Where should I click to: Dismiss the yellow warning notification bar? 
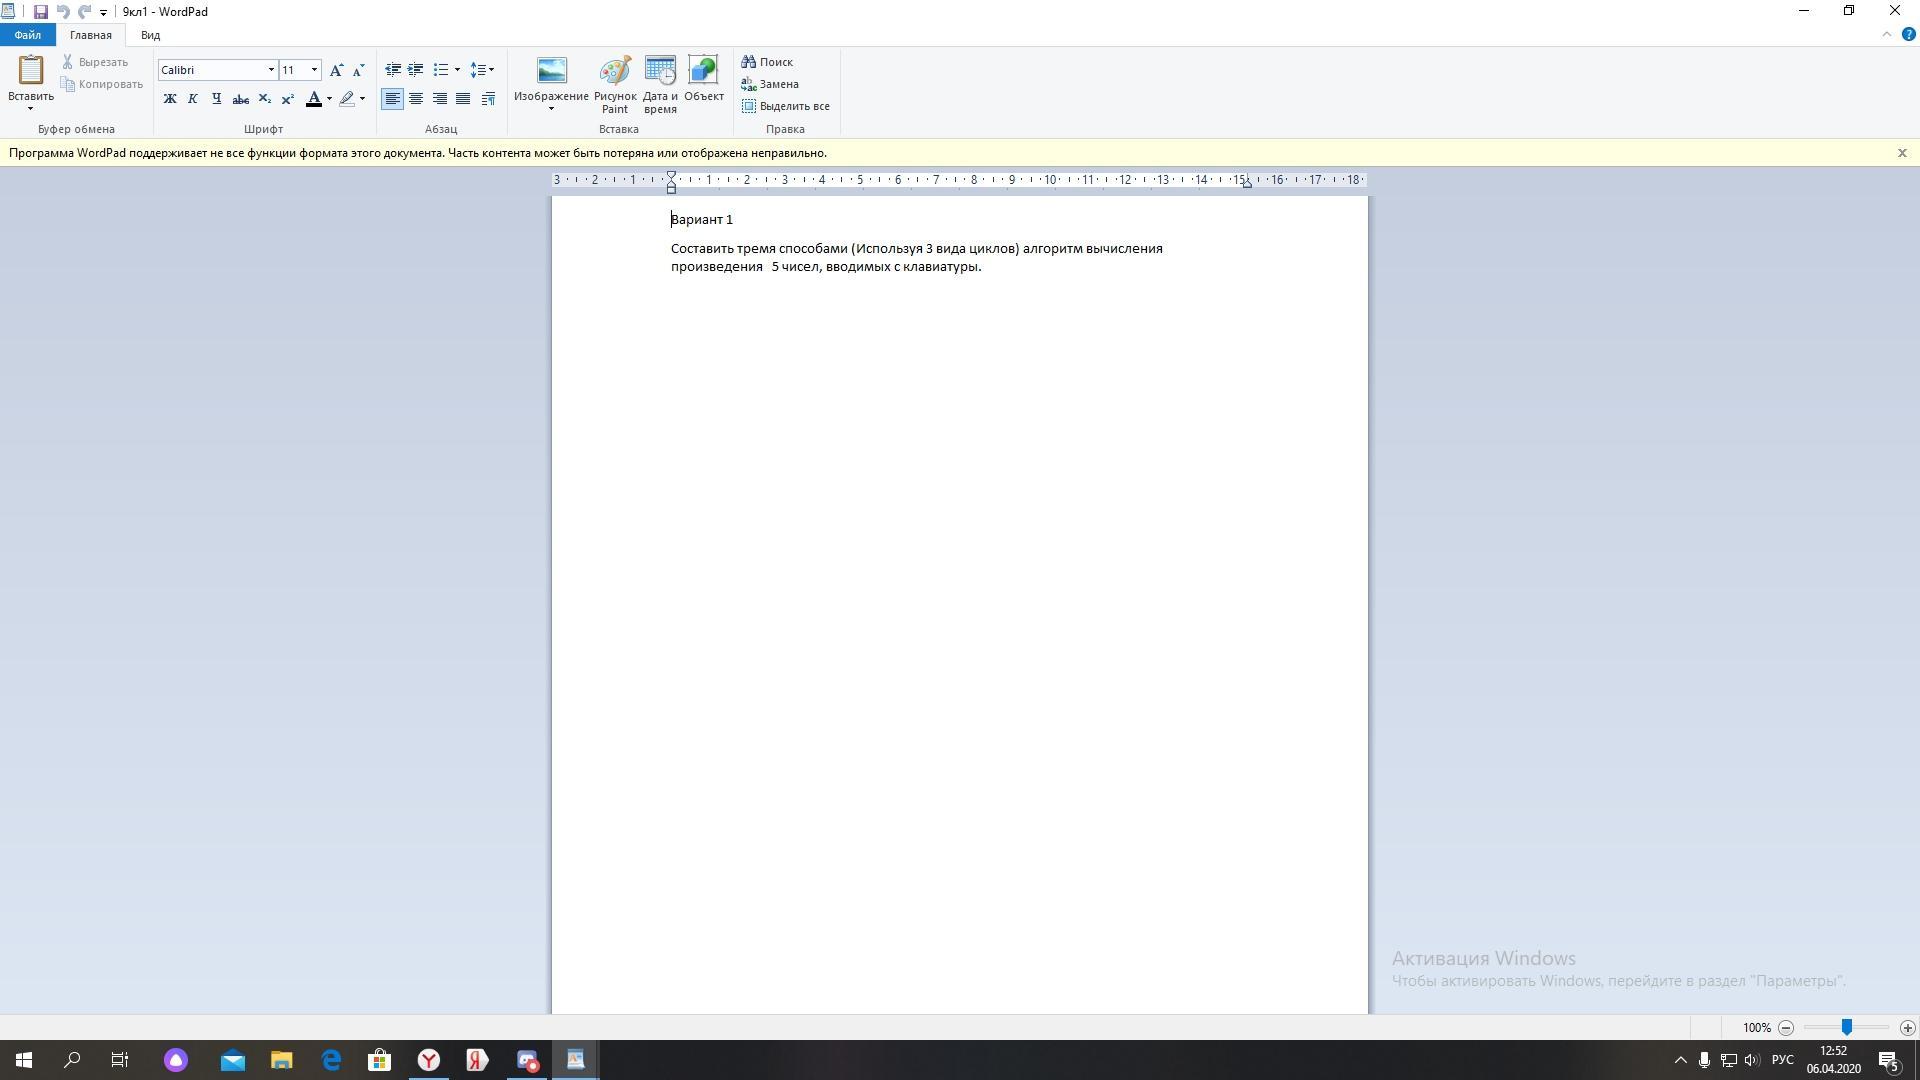tap(1902, 153)
